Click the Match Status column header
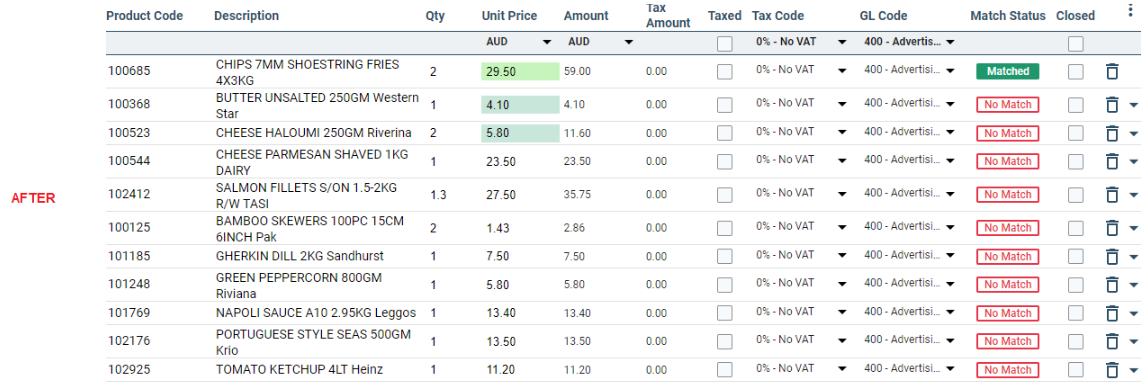 (1008, 15)
